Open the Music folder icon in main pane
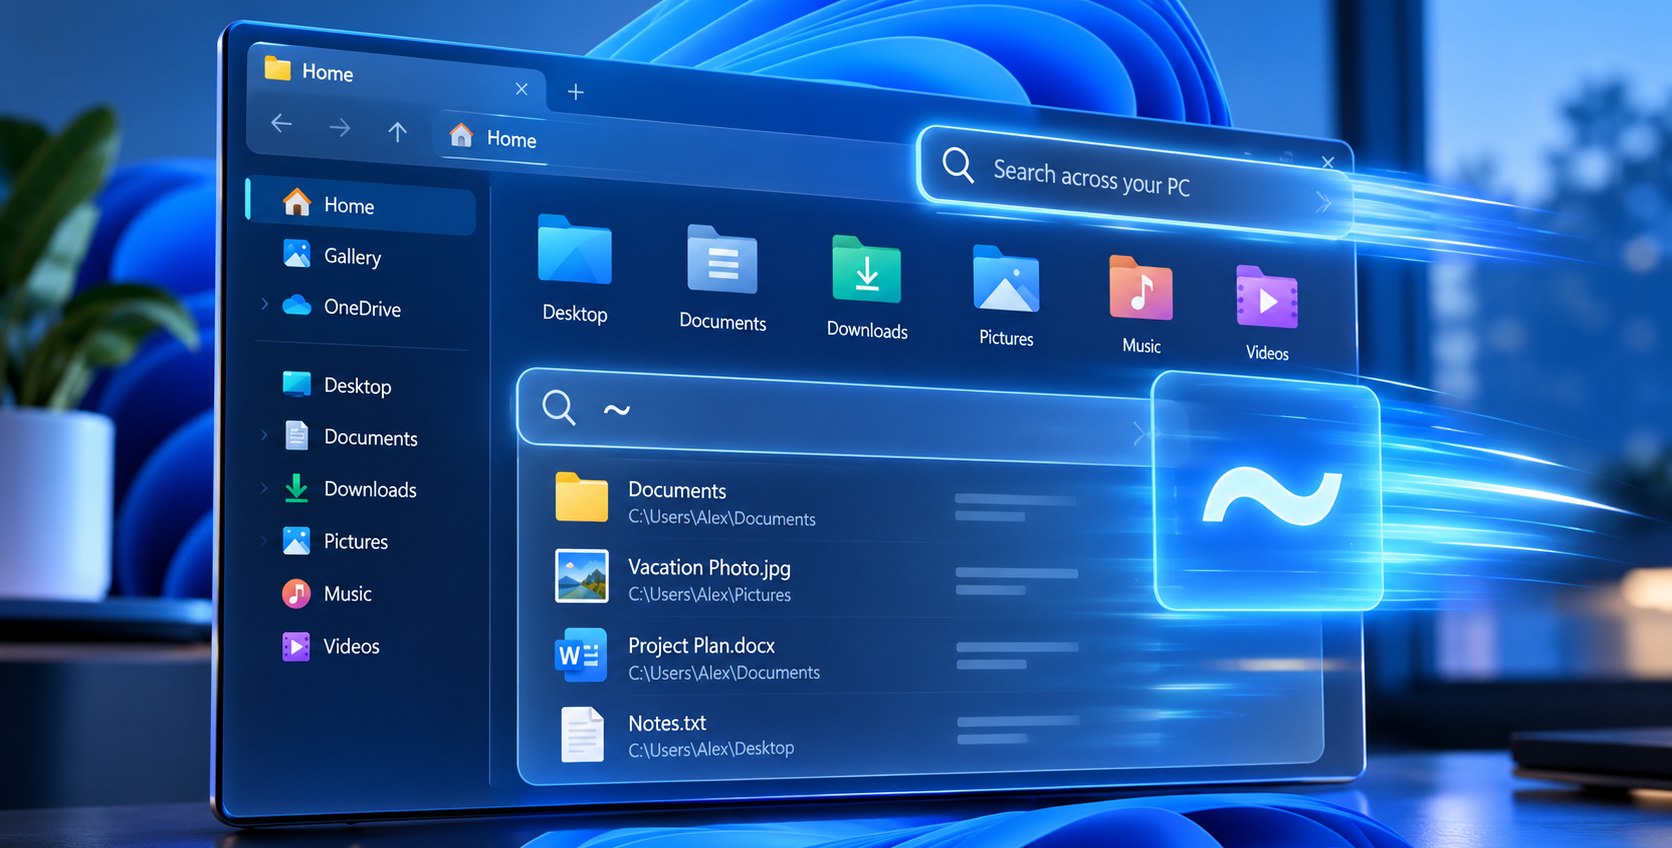Image resolution: width=1672 pixels, height=848 pixels. click(x=1141, y=288)
